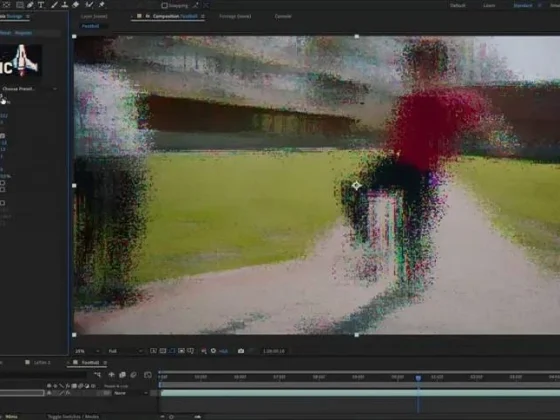Click the Toggle Switches / Modes button
Image resolution: width=560 pixels, height=420 pixels.
tap(73, 416)
